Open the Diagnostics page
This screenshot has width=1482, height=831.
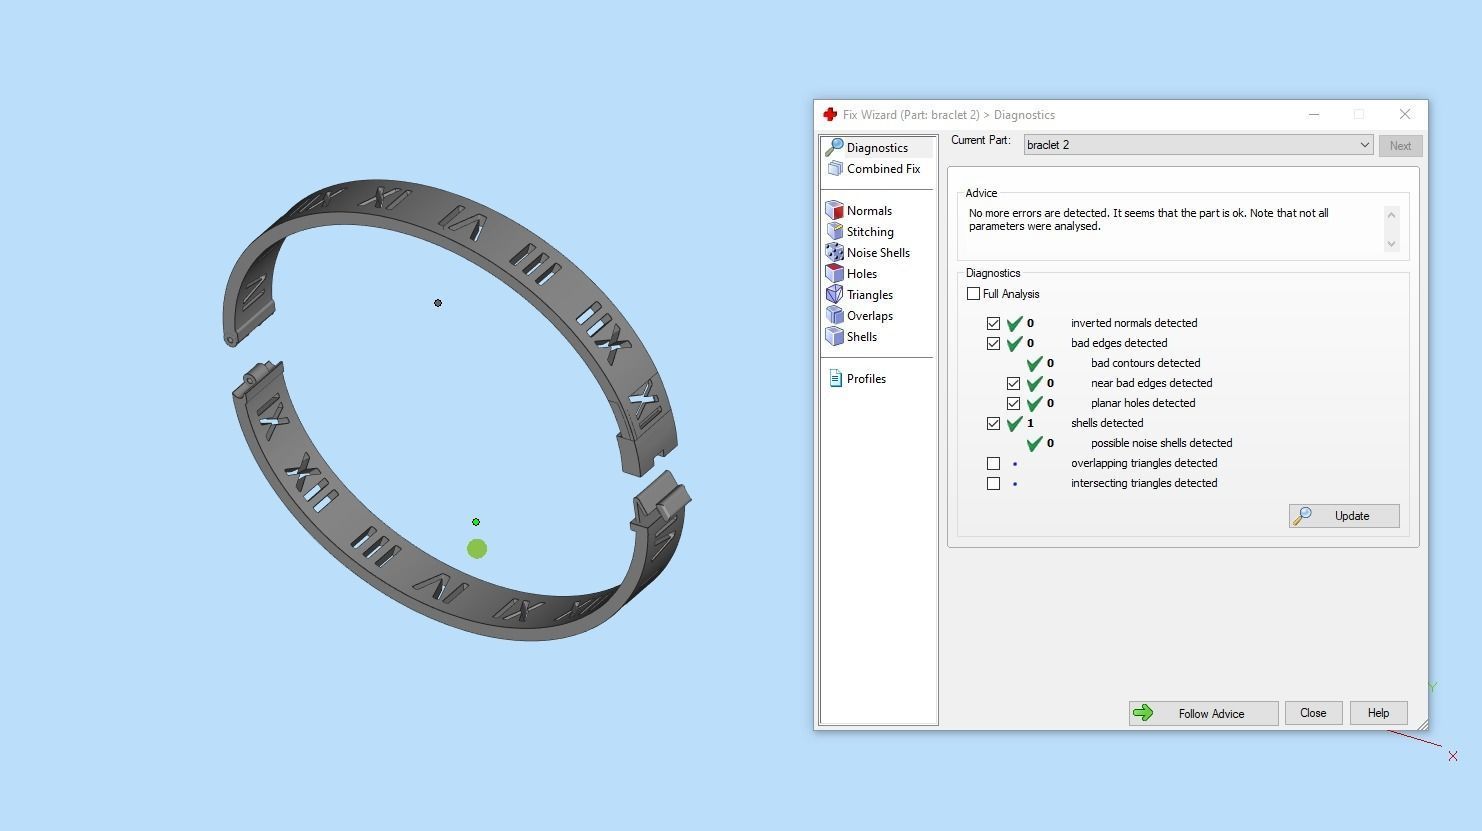coord(877,148)
